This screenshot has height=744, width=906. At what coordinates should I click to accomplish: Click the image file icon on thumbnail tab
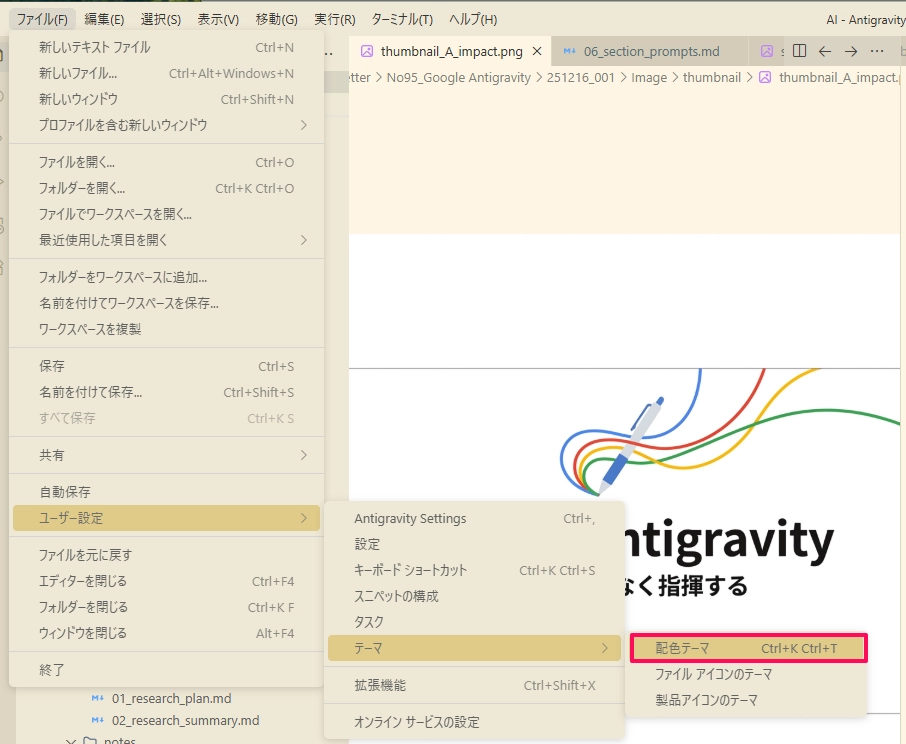coord(367,51)
